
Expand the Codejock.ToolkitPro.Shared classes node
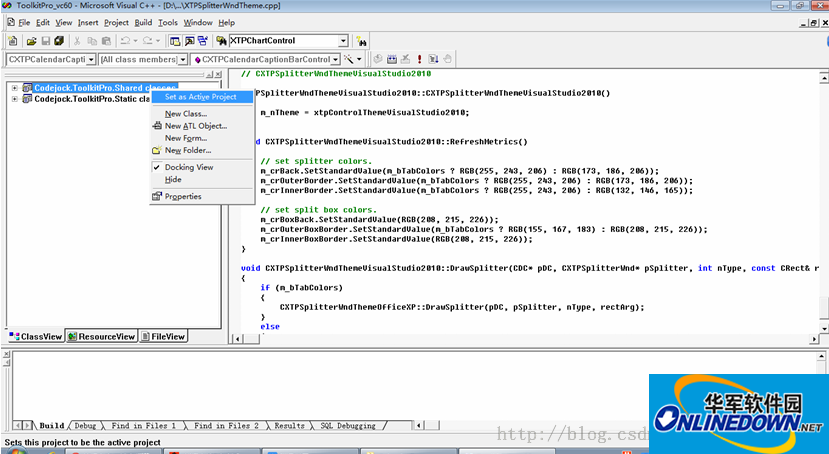point(15,88)
